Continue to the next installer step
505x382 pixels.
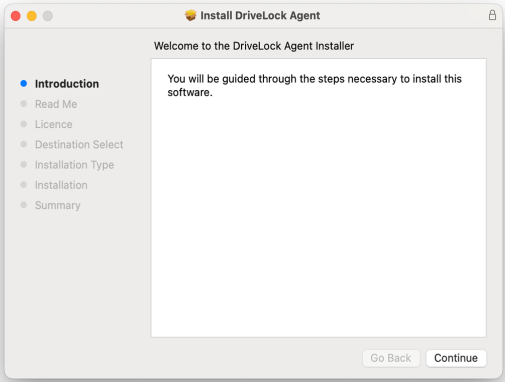point(456,358)
